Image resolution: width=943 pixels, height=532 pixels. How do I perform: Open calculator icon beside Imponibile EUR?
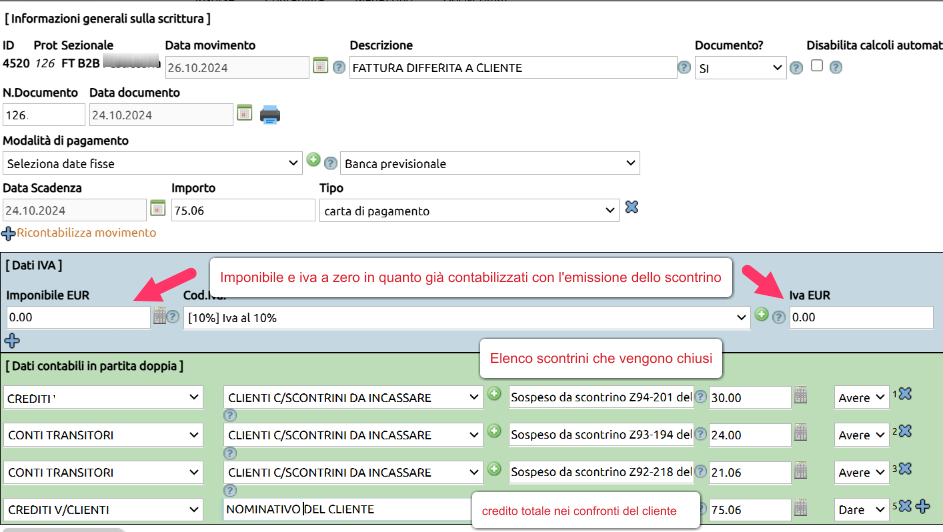click(x=159, y=316)
